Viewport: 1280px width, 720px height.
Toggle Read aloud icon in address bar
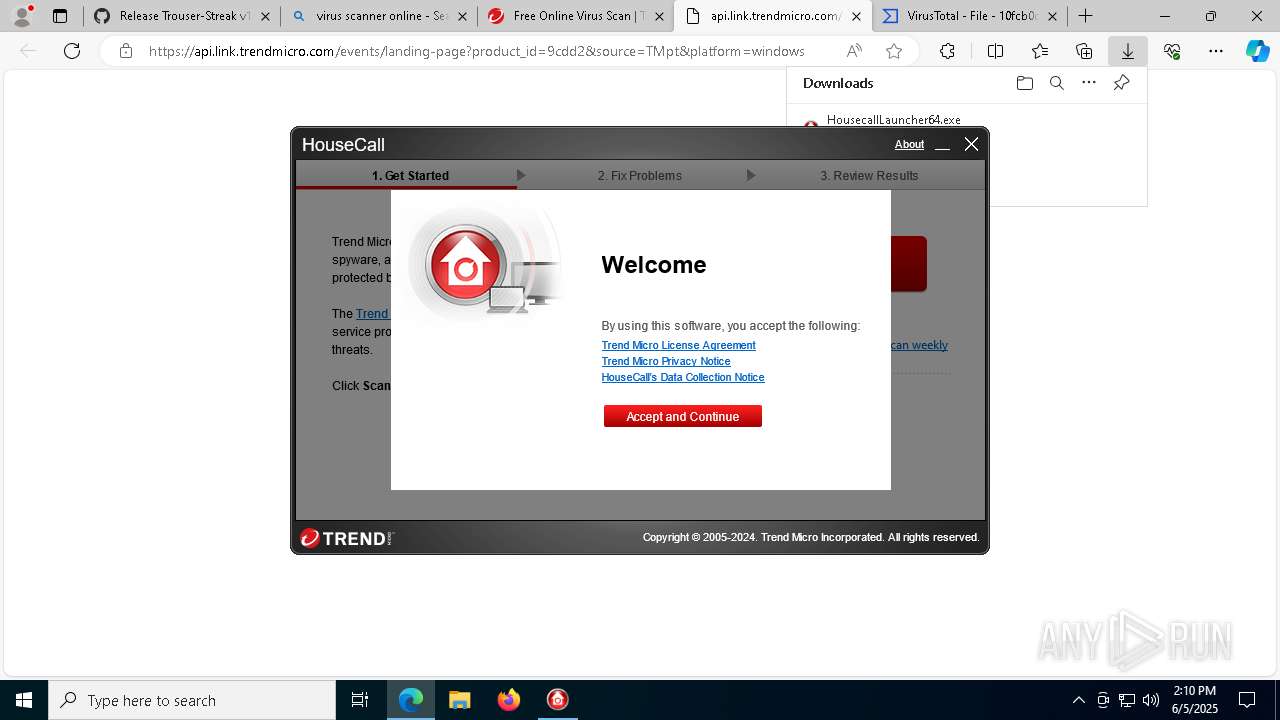click(854, 51)
